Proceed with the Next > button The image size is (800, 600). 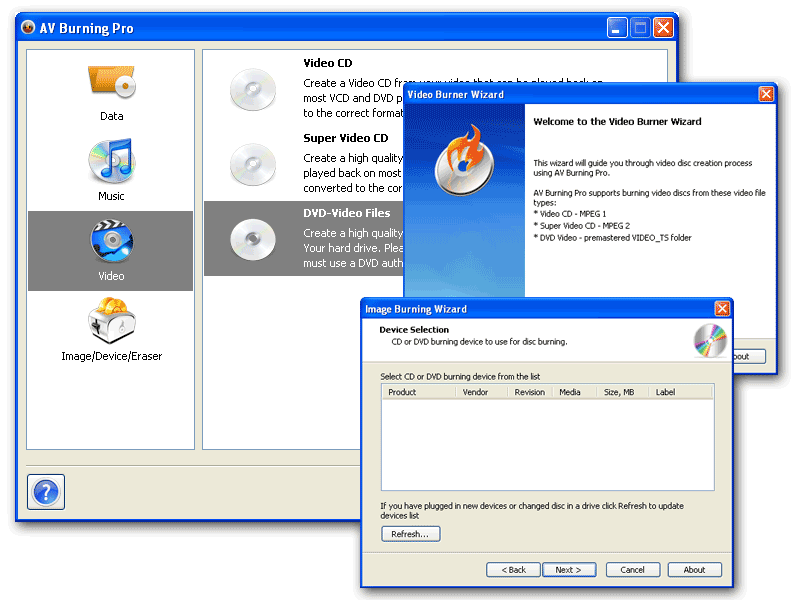click(568, 569)
